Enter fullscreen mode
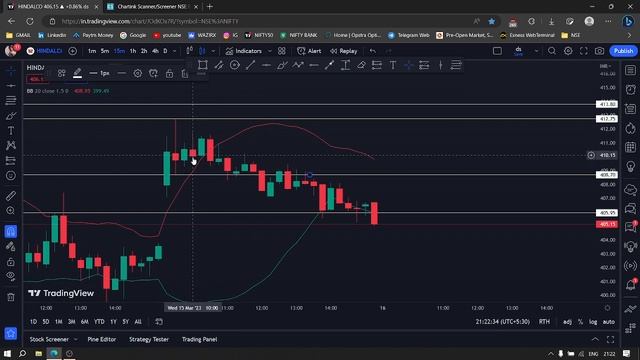This screenshot has height=360, width=640. click(584, 51)
